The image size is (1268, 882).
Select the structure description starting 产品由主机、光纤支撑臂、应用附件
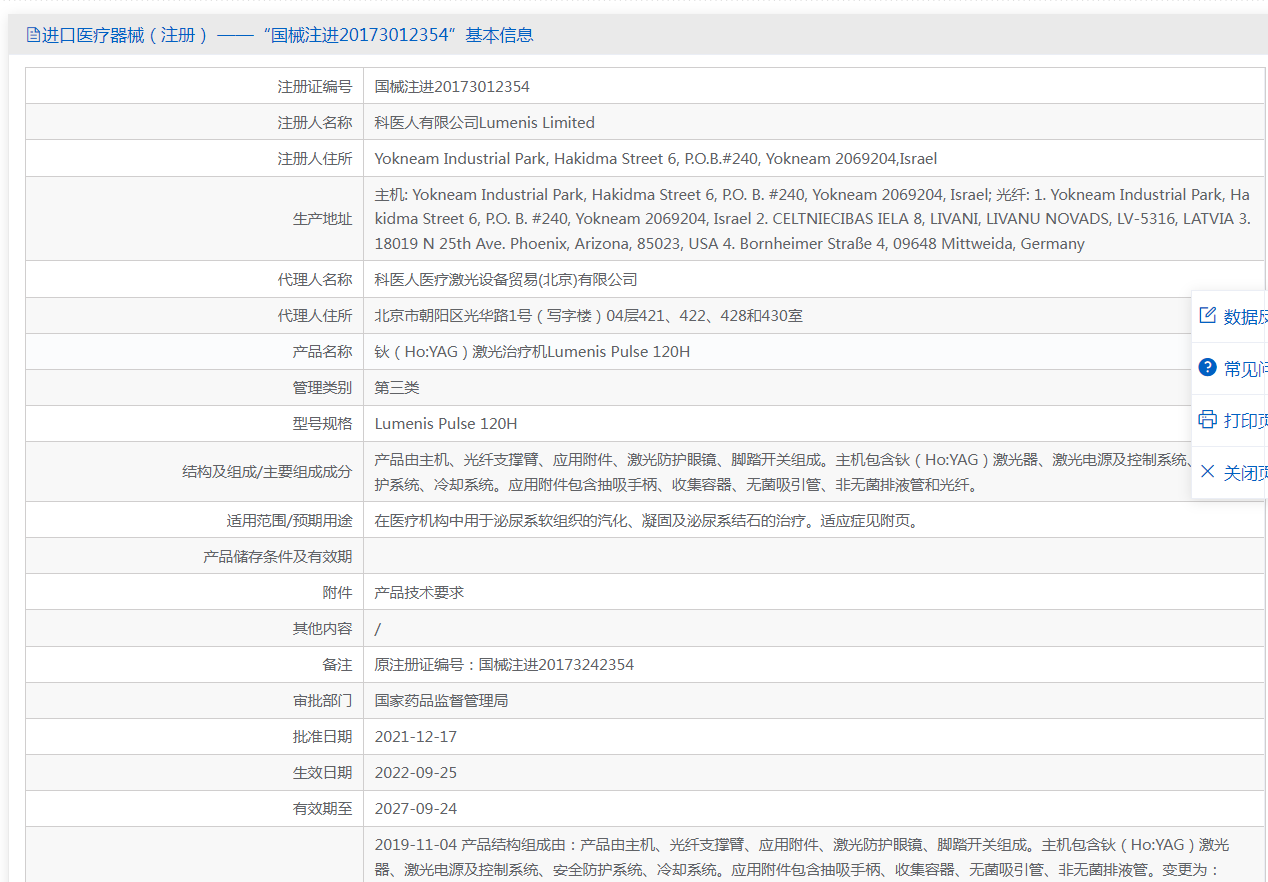tap(783, 472)
